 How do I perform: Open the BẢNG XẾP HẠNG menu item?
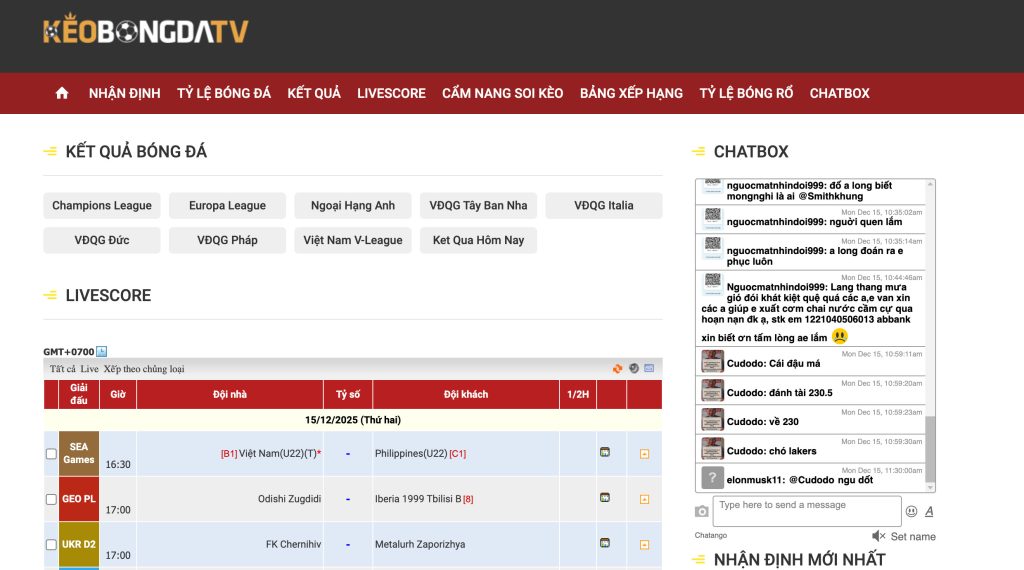click(x=631, y=93)
